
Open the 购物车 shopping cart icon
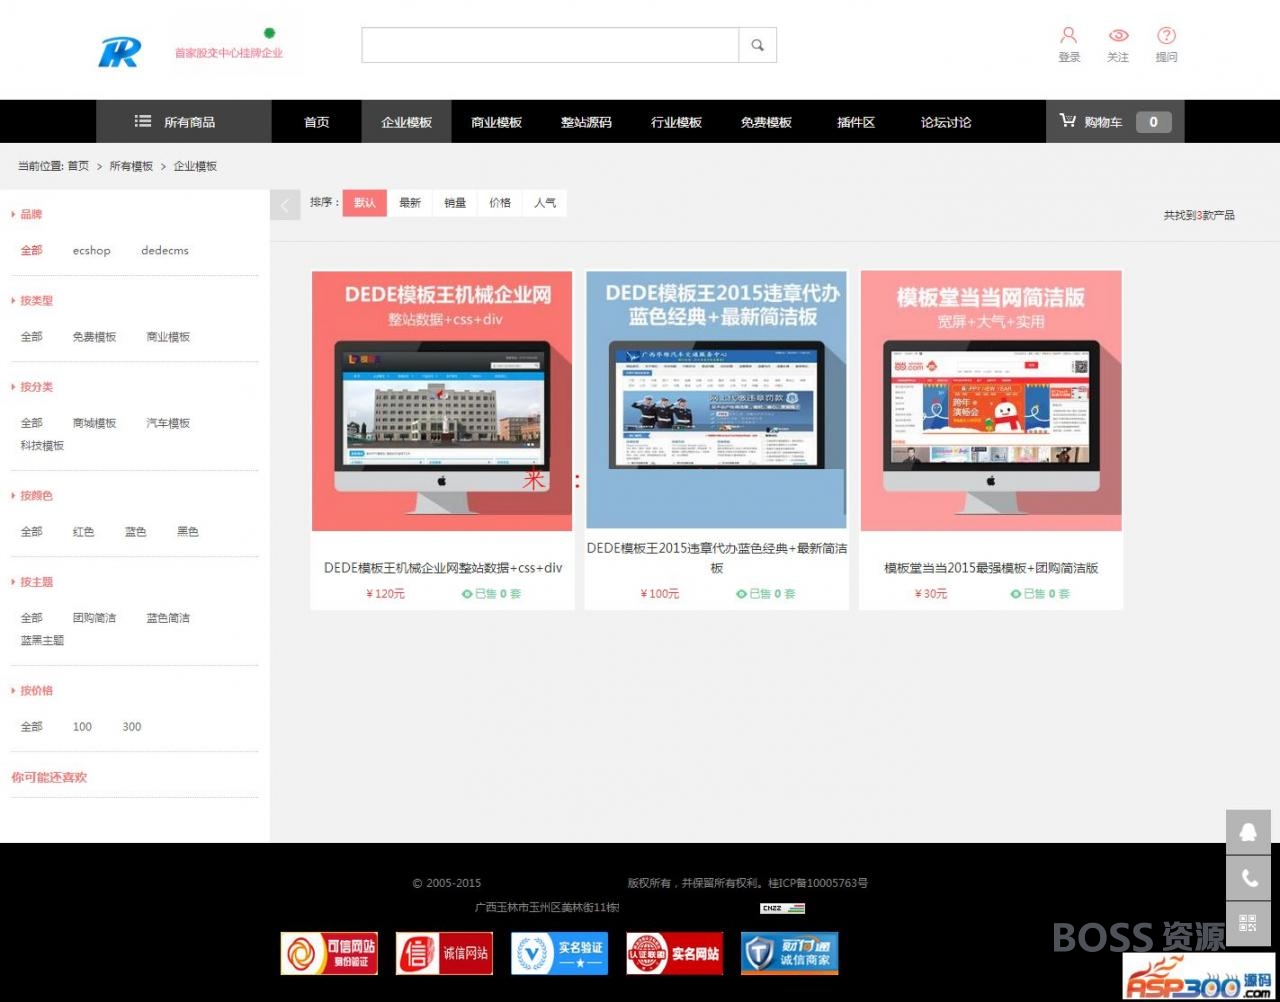[1068, 121]
